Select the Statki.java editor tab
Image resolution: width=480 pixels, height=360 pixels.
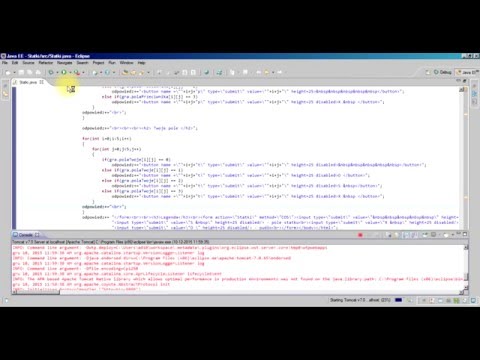tap(28, 82)
